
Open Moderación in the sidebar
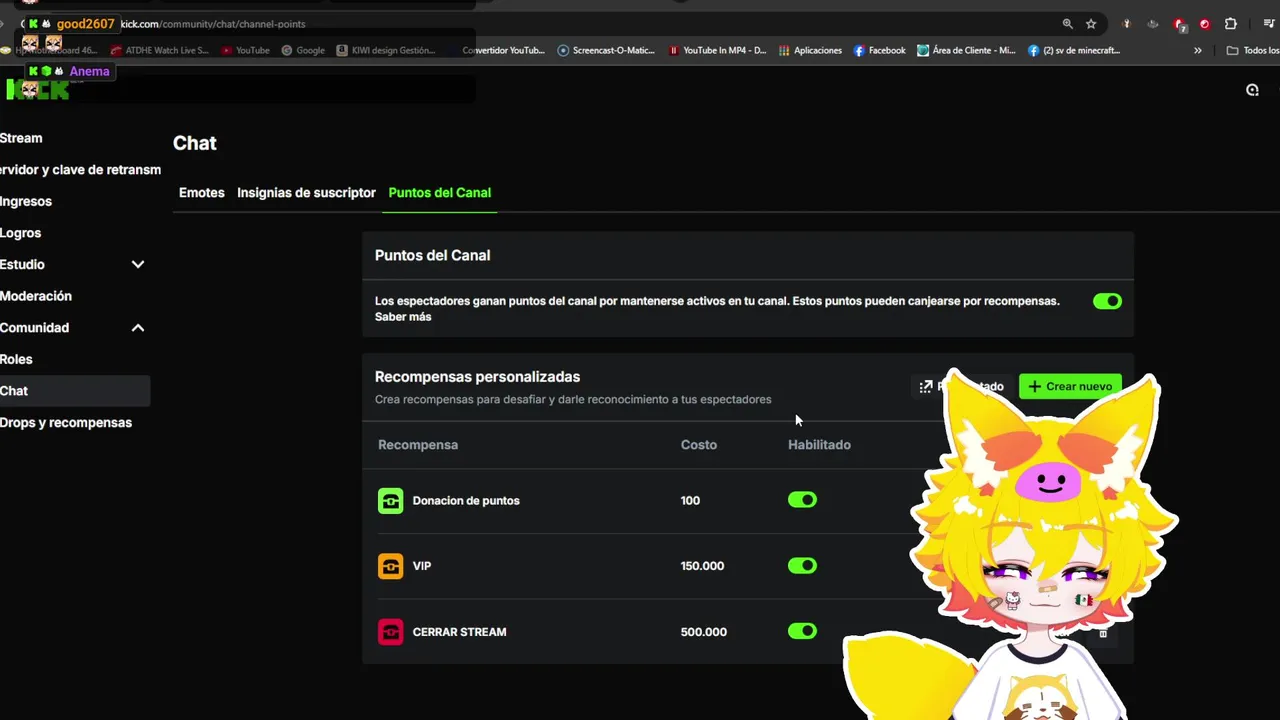pos(36,296)
